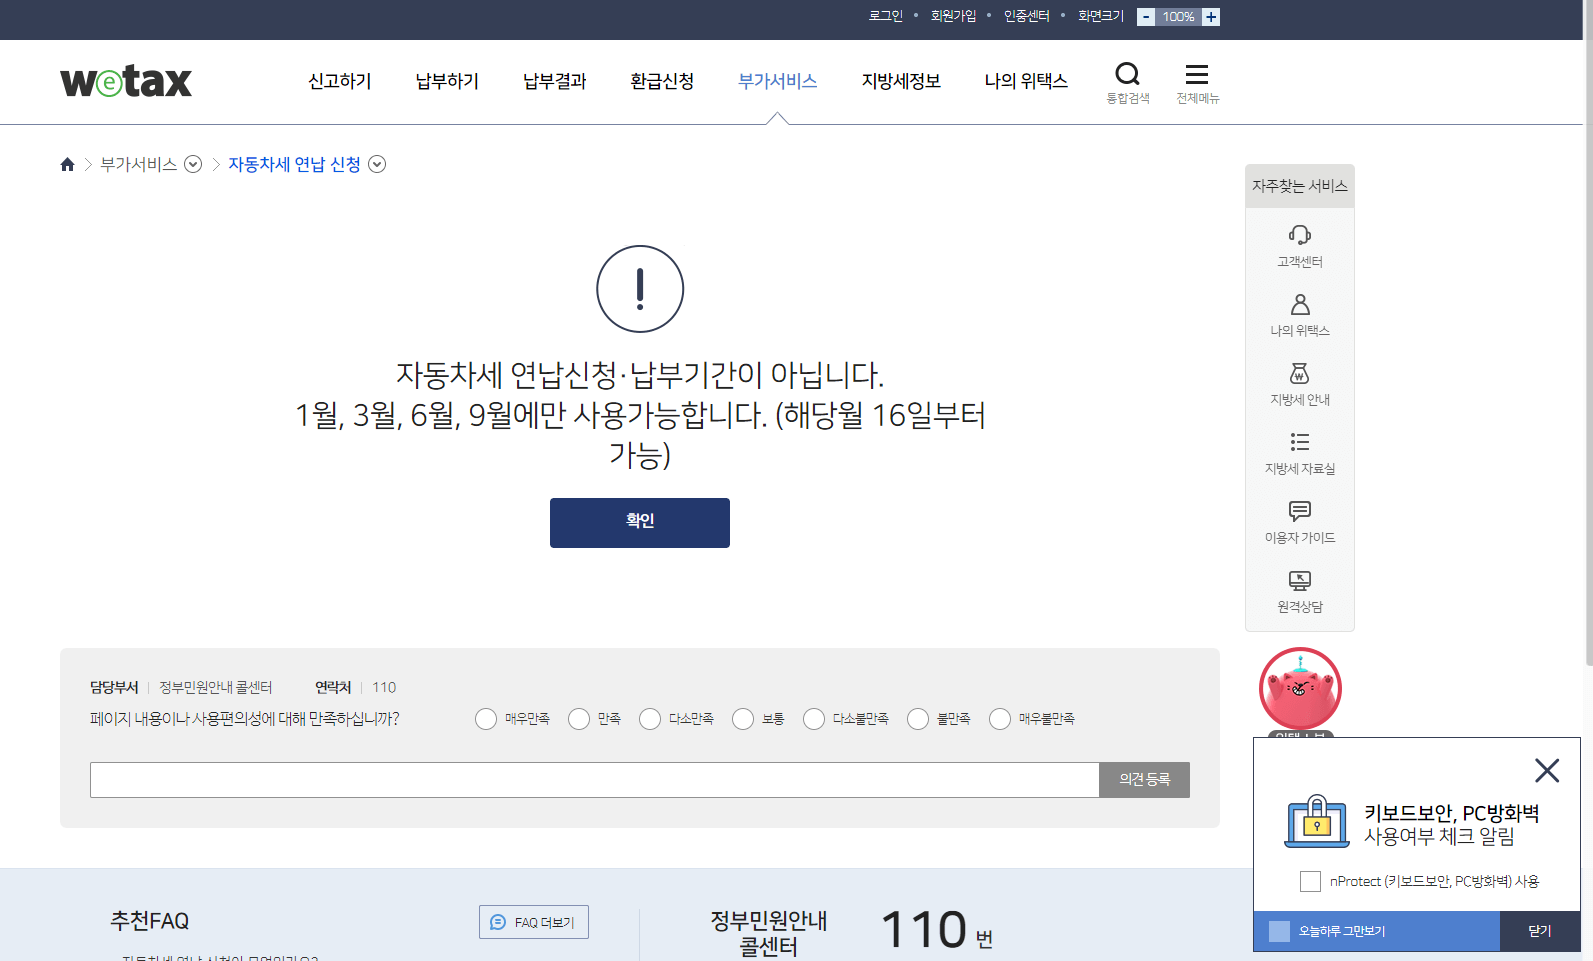Screen dimensions: 1593x961
Task: Click the 추천FAQ heading
Action: click(x=150, y=921)
